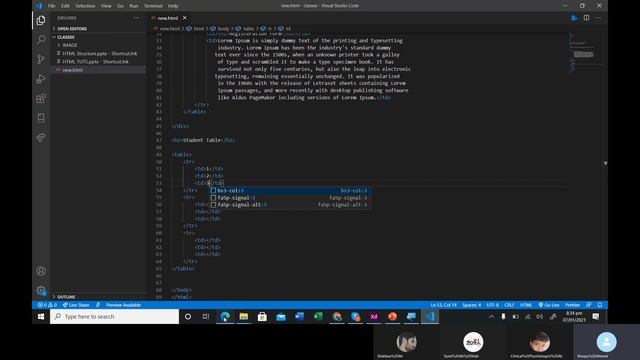
Task: Open Microsoft Store from the taskbar
Action: click(262, 316)
